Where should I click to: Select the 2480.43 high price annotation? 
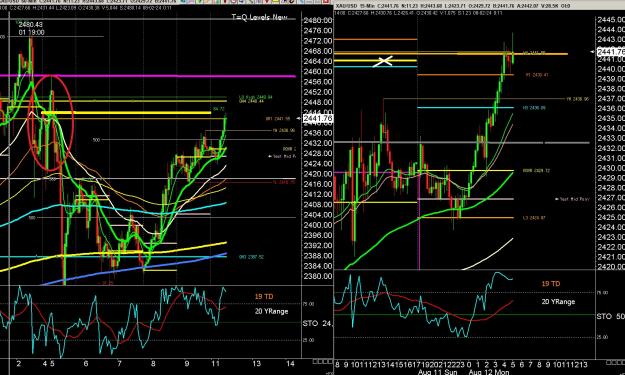click(x=31, y=25)
